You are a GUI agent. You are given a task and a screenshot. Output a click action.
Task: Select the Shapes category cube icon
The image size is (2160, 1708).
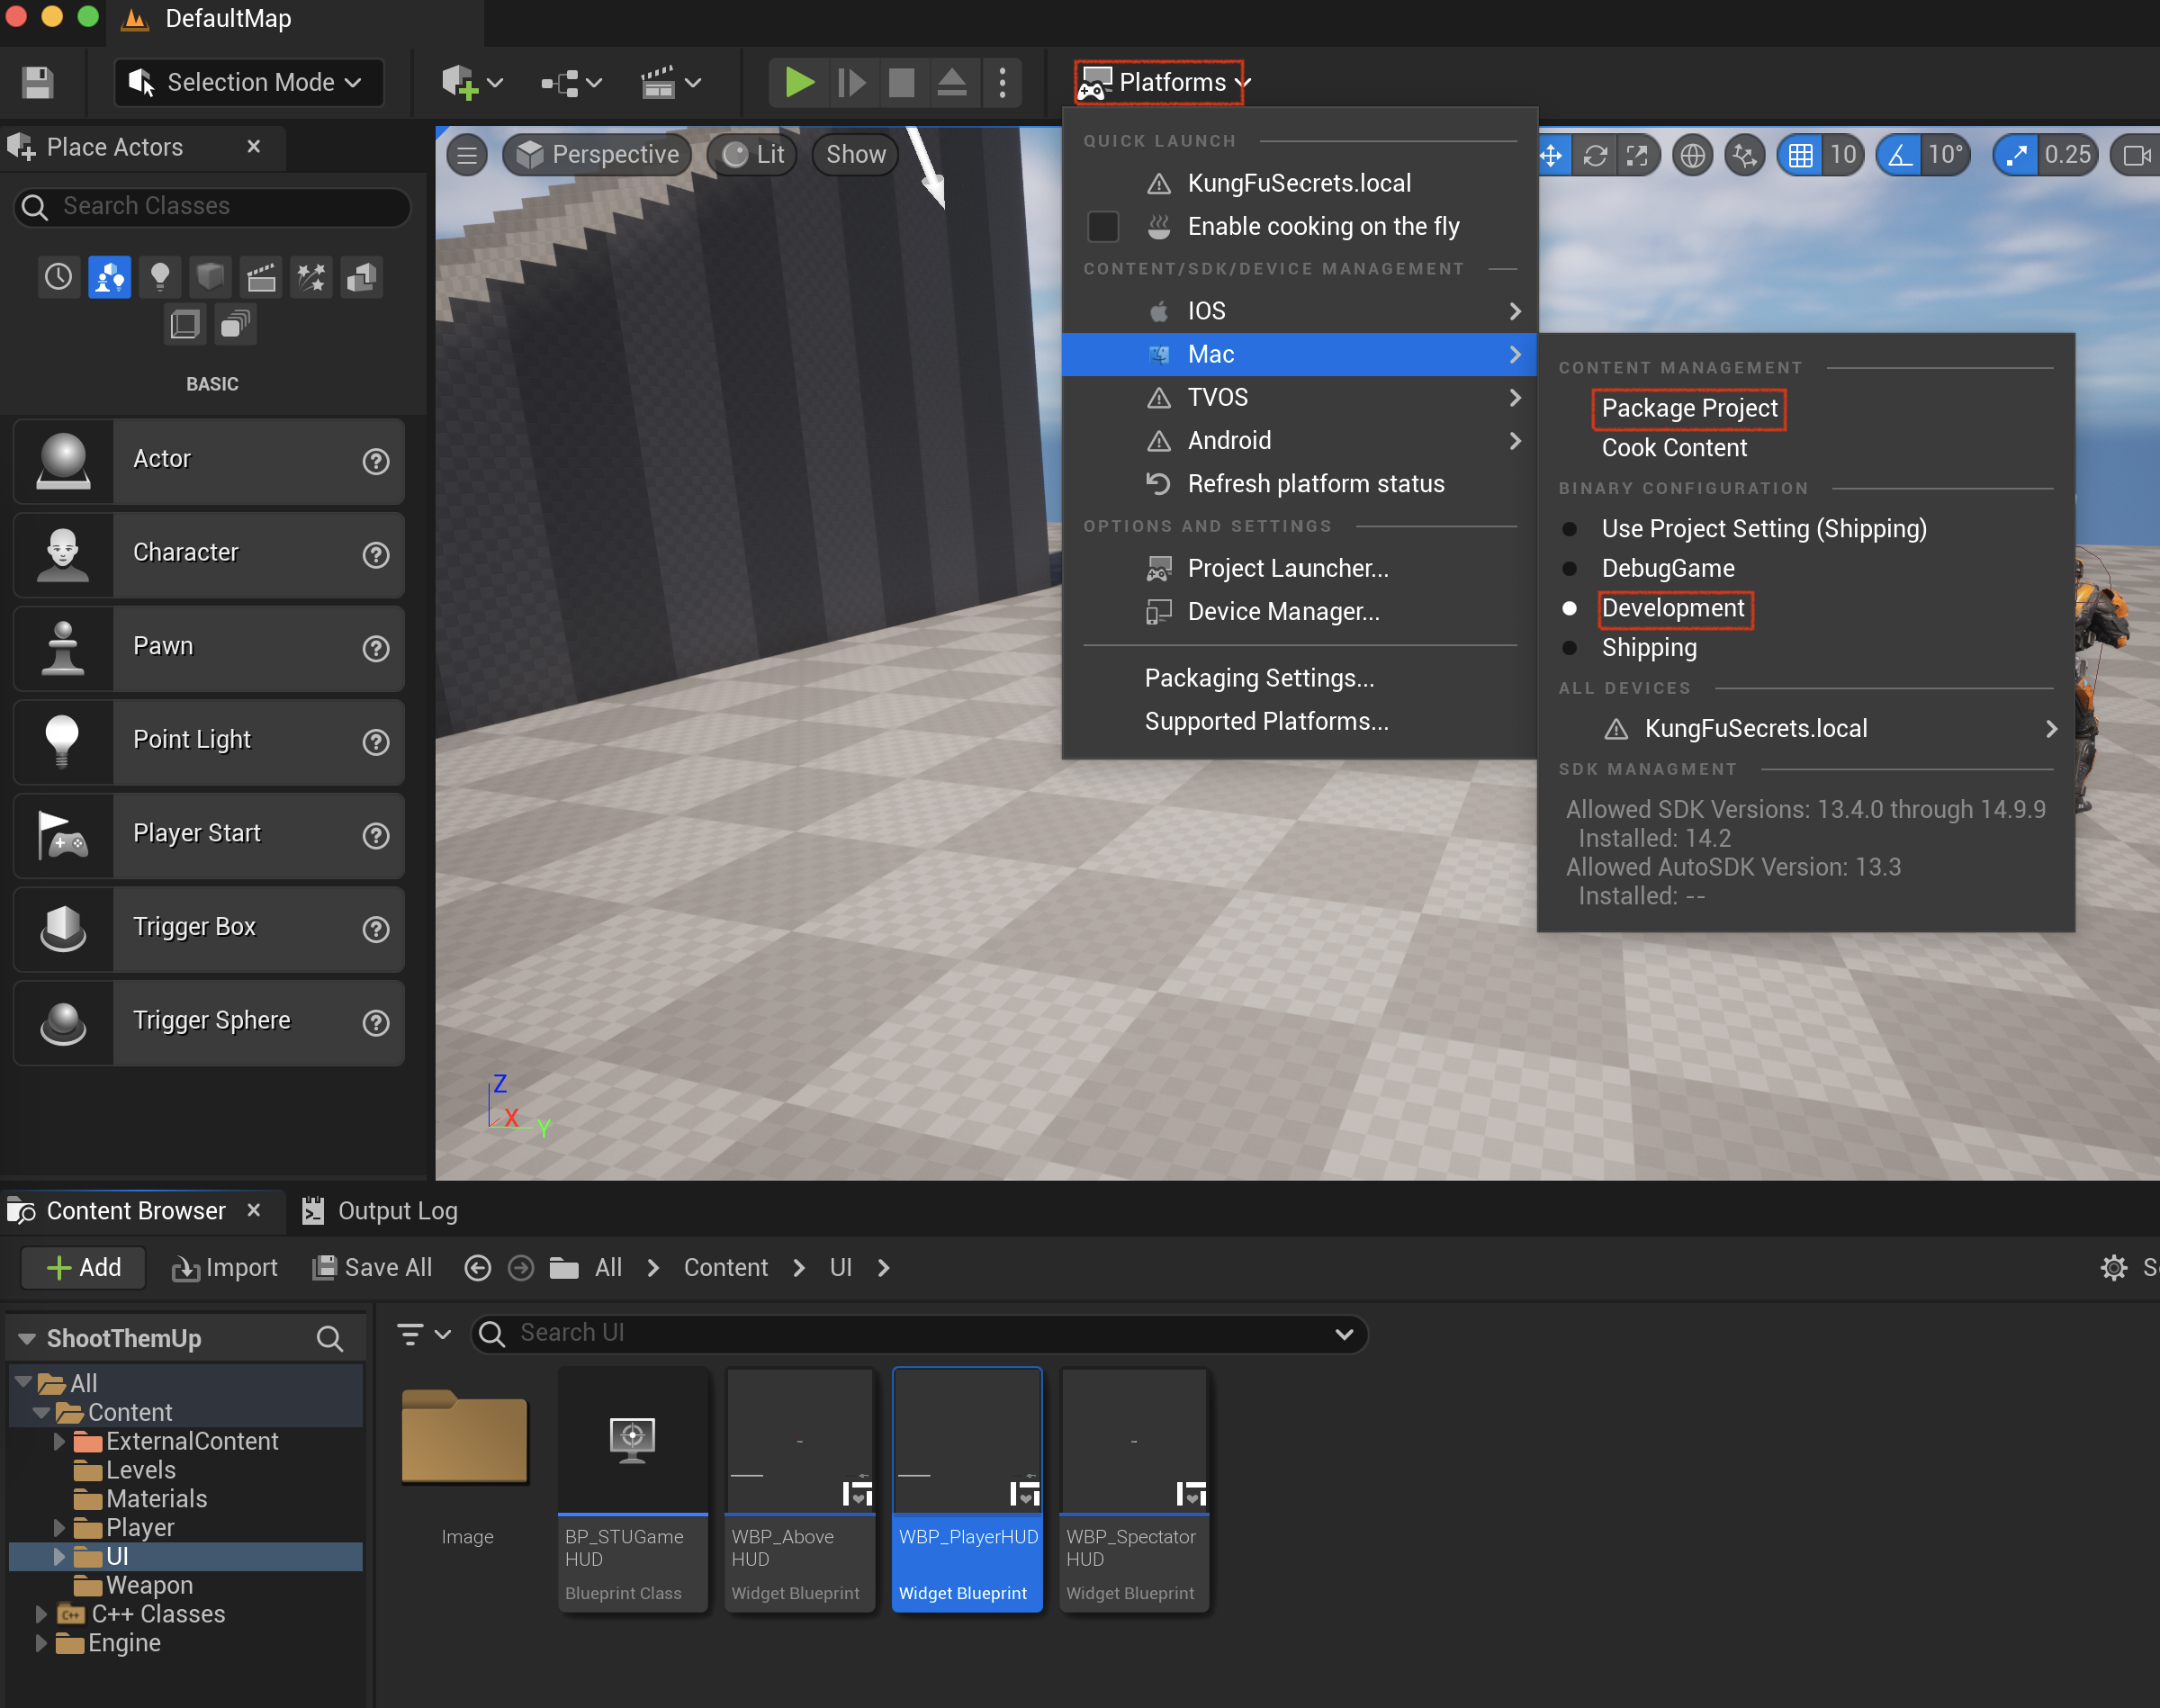pyautogui.click(x=210, y=277)
